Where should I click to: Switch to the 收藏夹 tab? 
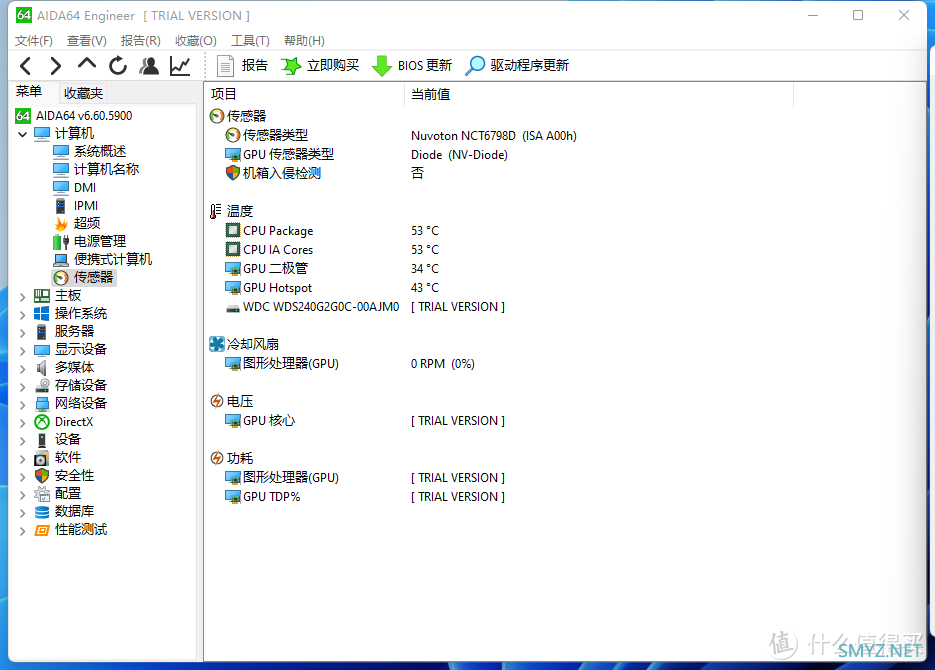83,94
